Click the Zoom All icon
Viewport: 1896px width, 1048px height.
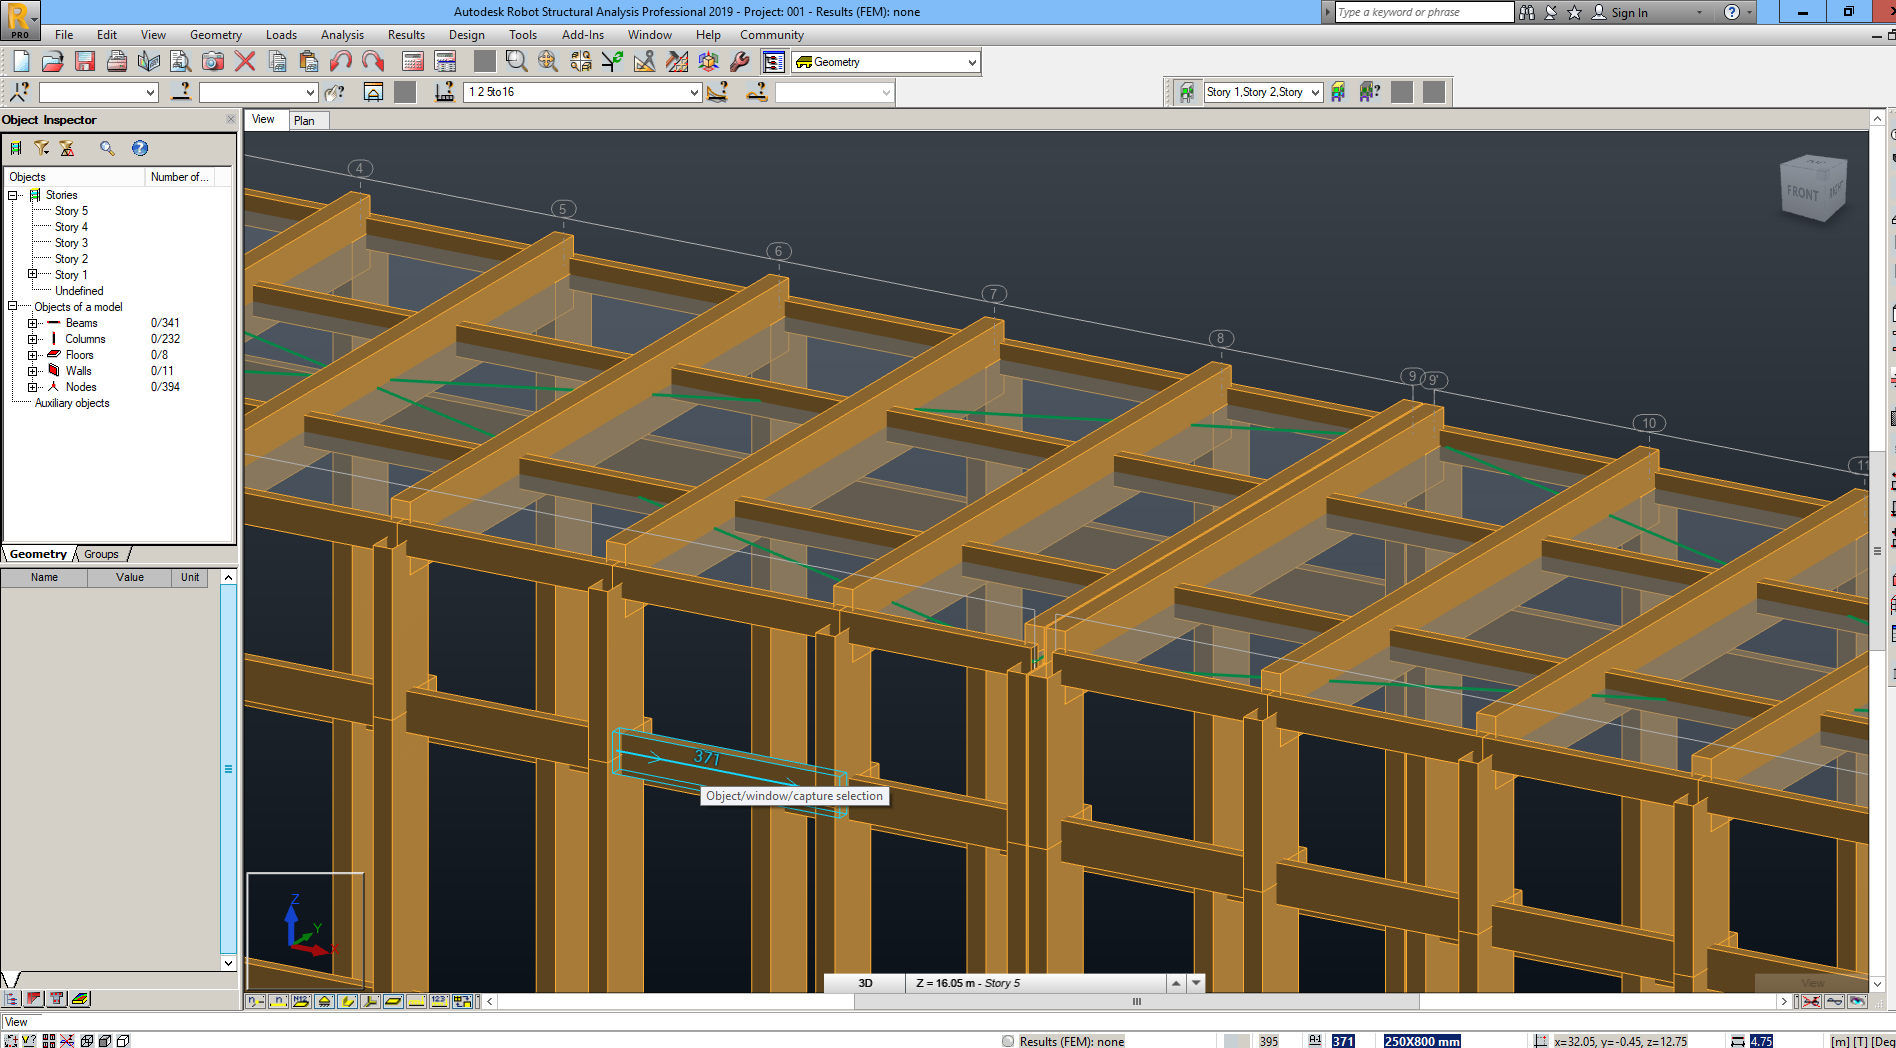548,62
